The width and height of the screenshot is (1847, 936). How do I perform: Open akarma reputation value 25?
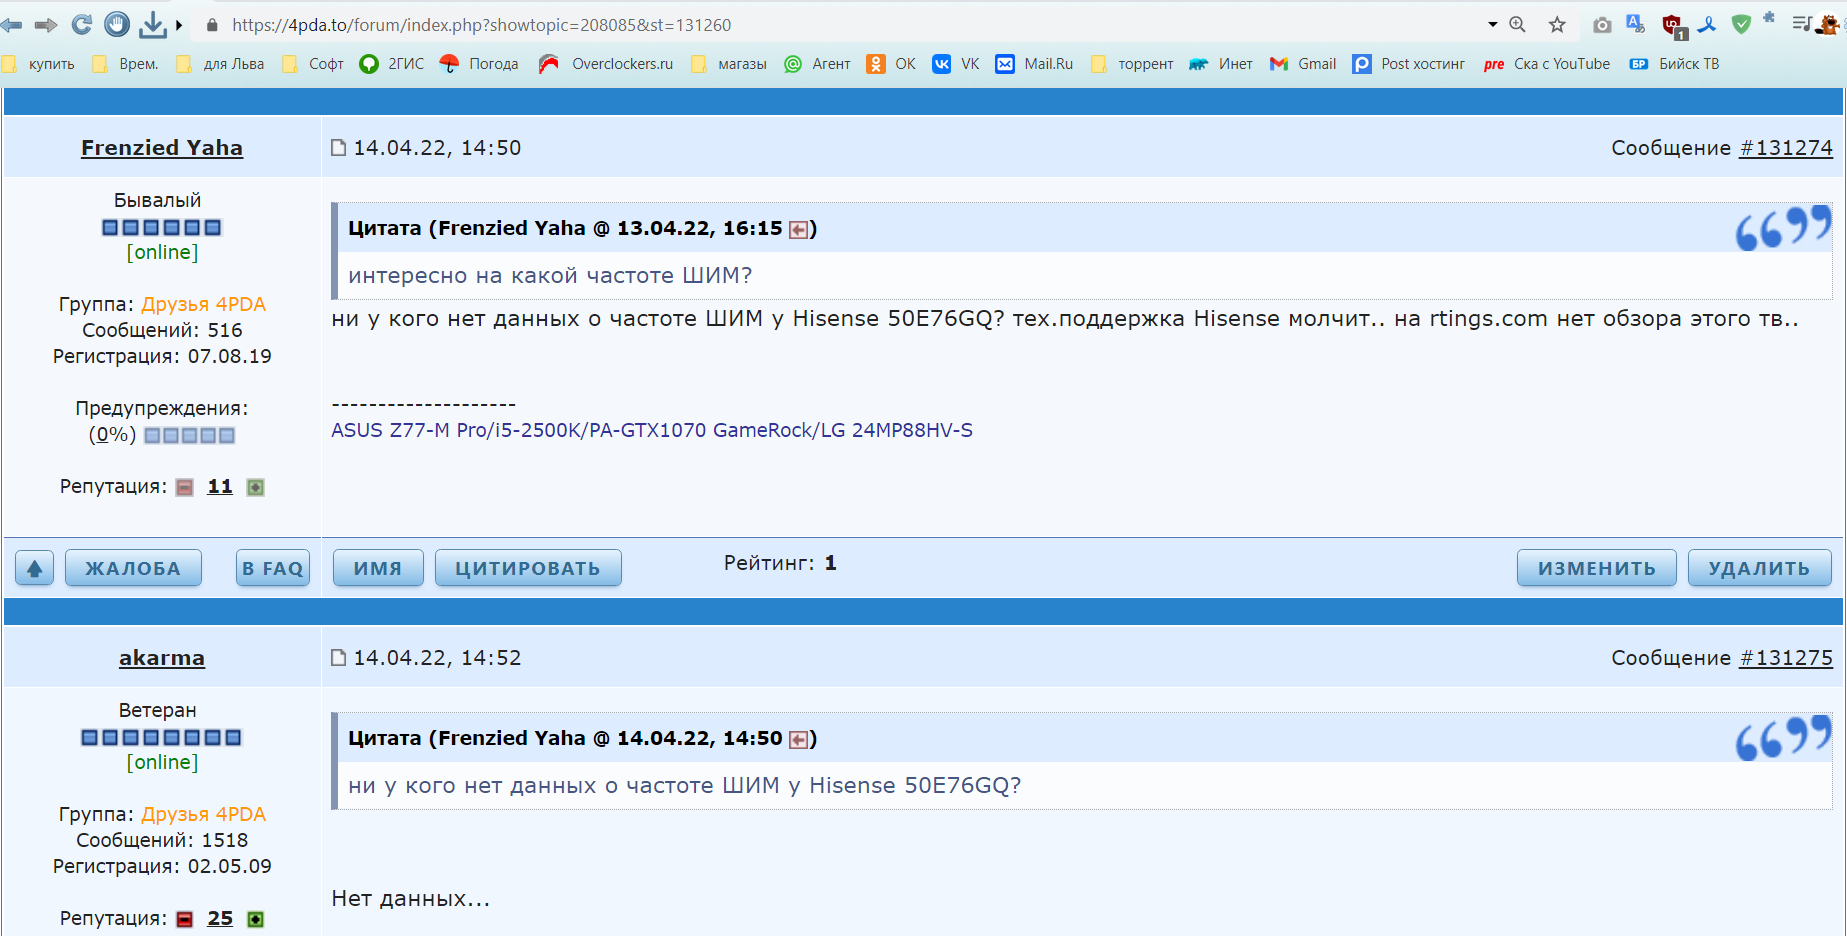(x=220, y=918)
